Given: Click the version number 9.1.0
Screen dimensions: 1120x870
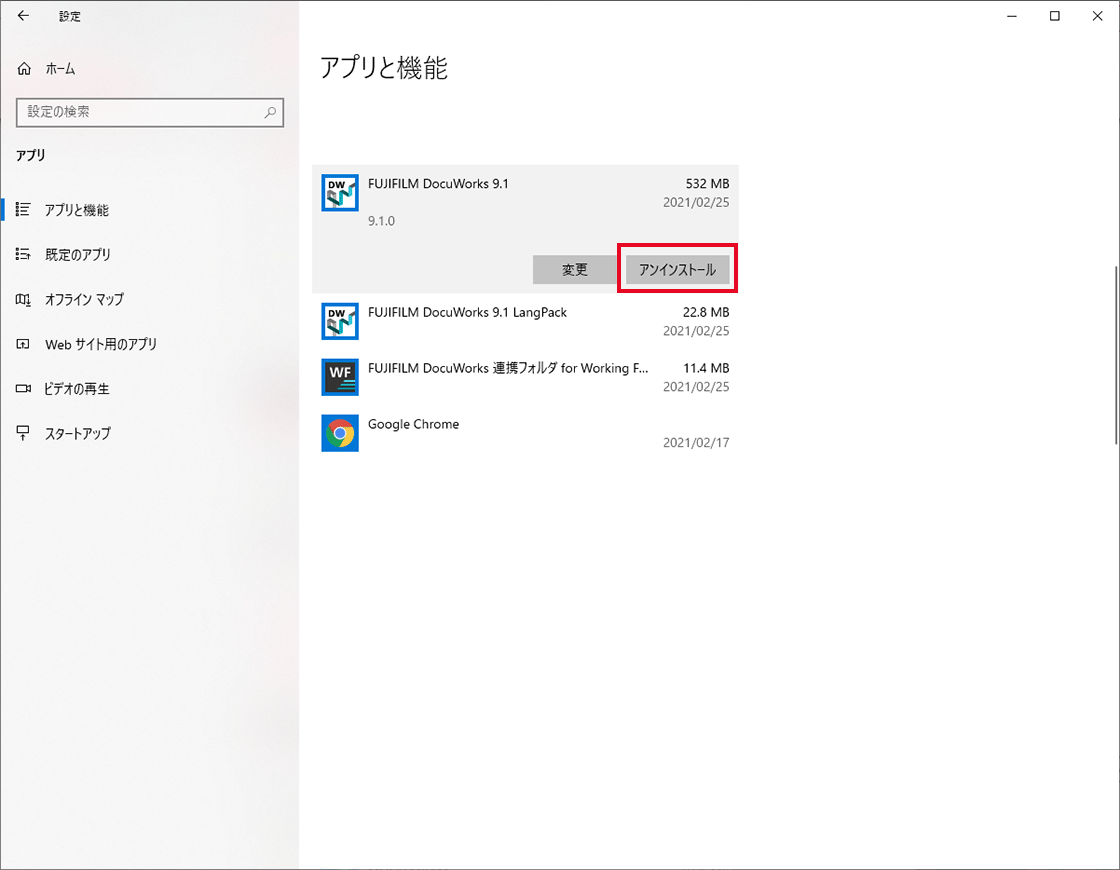Looking at the screenshot, I should (381, 221).
